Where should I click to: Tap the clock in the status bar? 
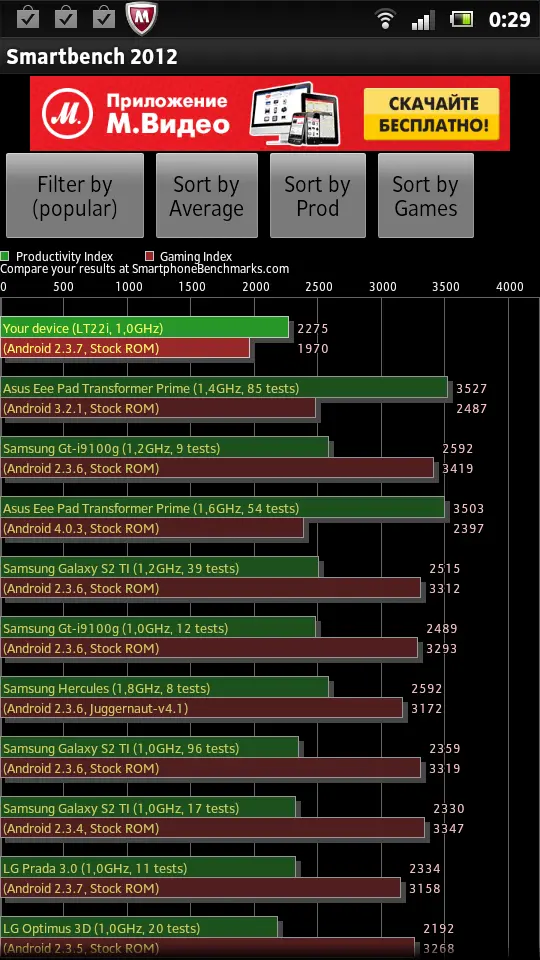509,20
